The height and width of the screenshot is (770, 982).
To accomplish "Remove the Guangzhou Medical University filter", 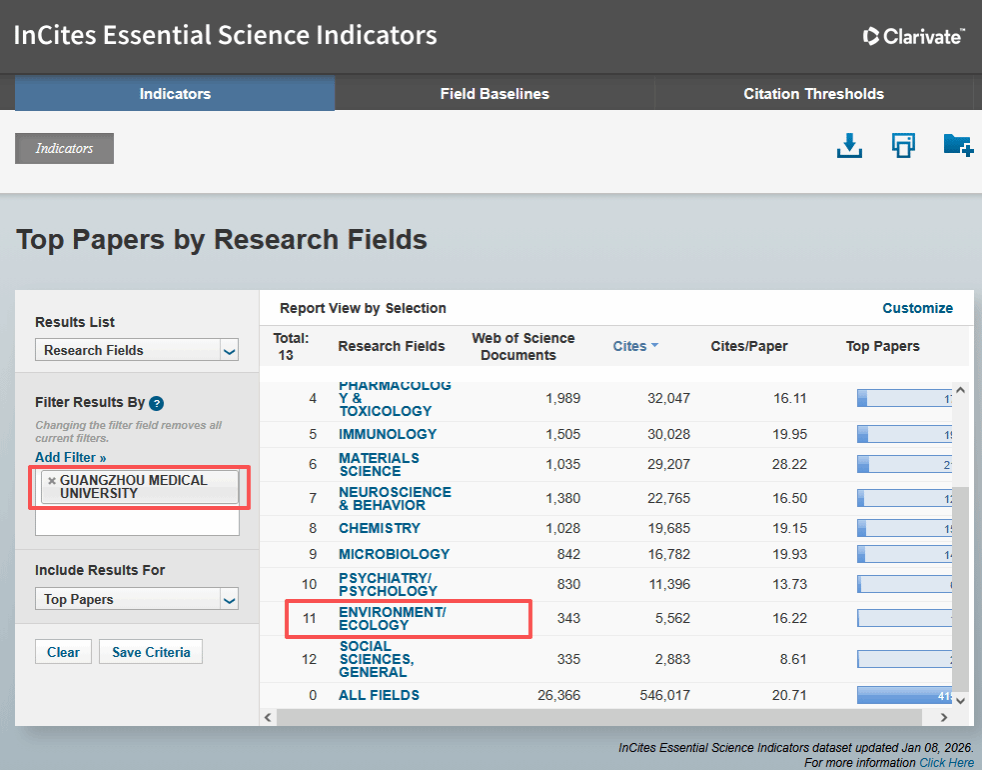I will tap(52, 481).
